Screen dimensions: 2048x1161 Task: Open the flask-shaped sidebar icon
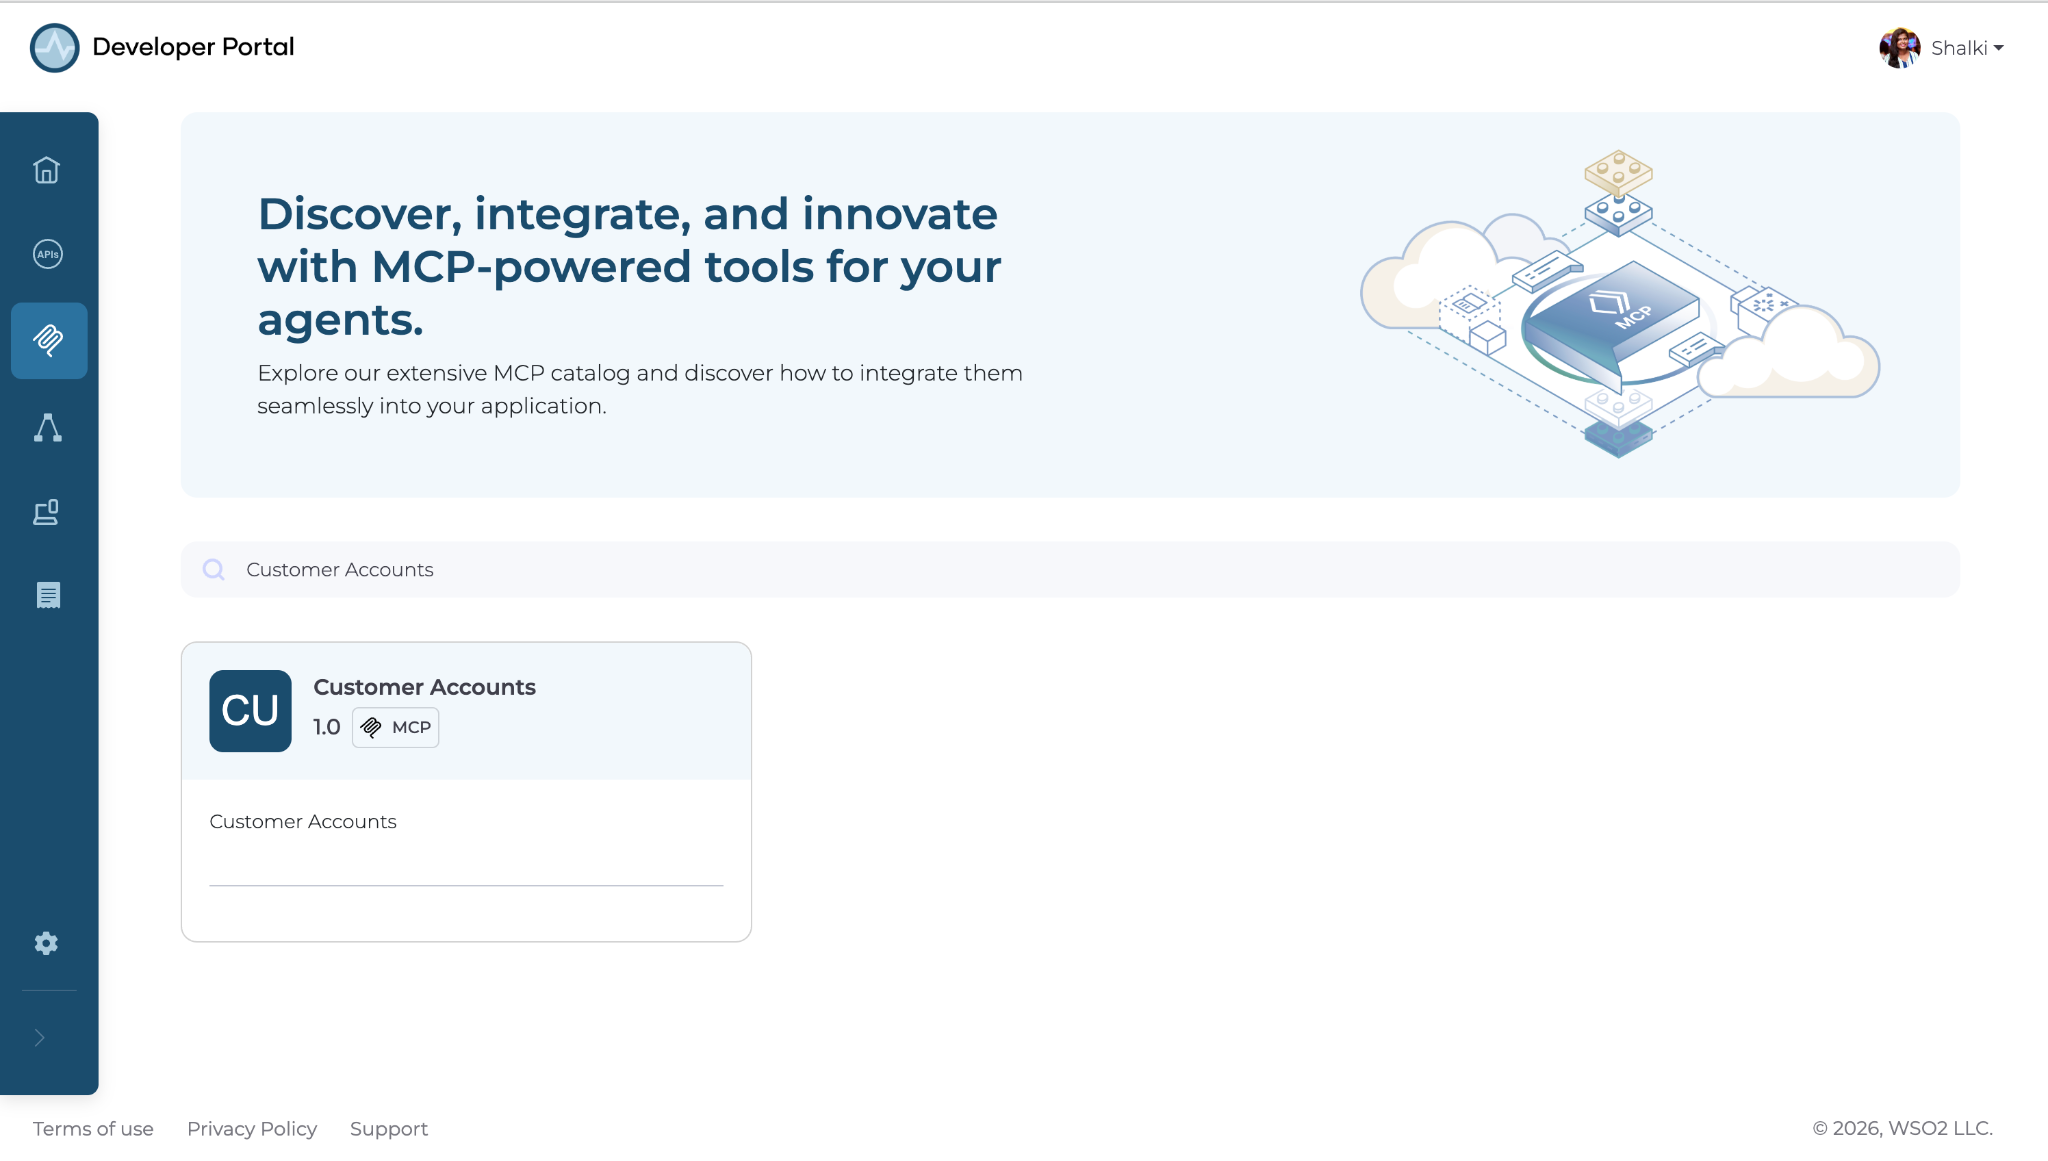coord(47,428)
